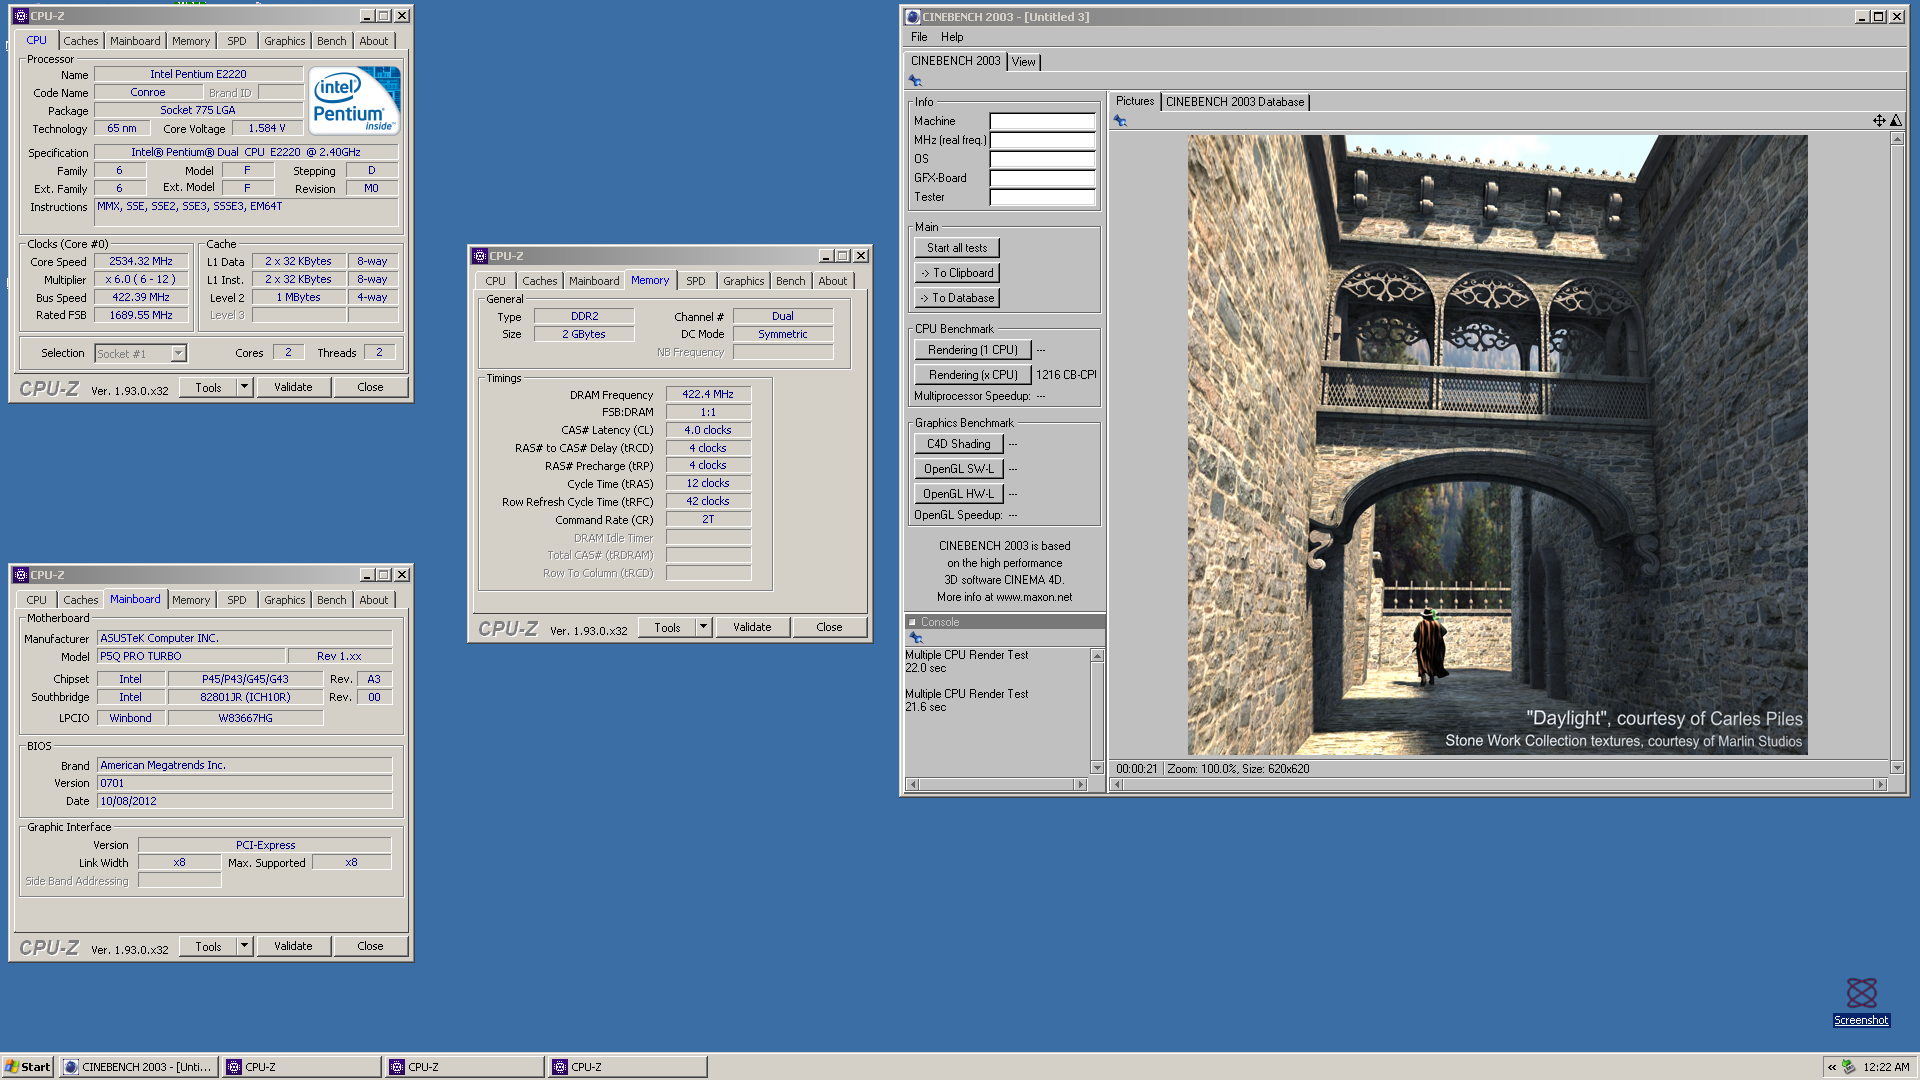Screen dimensions: 1920x1080
Task: Click into the GFX-Board input field
Action: (1042, 178)
